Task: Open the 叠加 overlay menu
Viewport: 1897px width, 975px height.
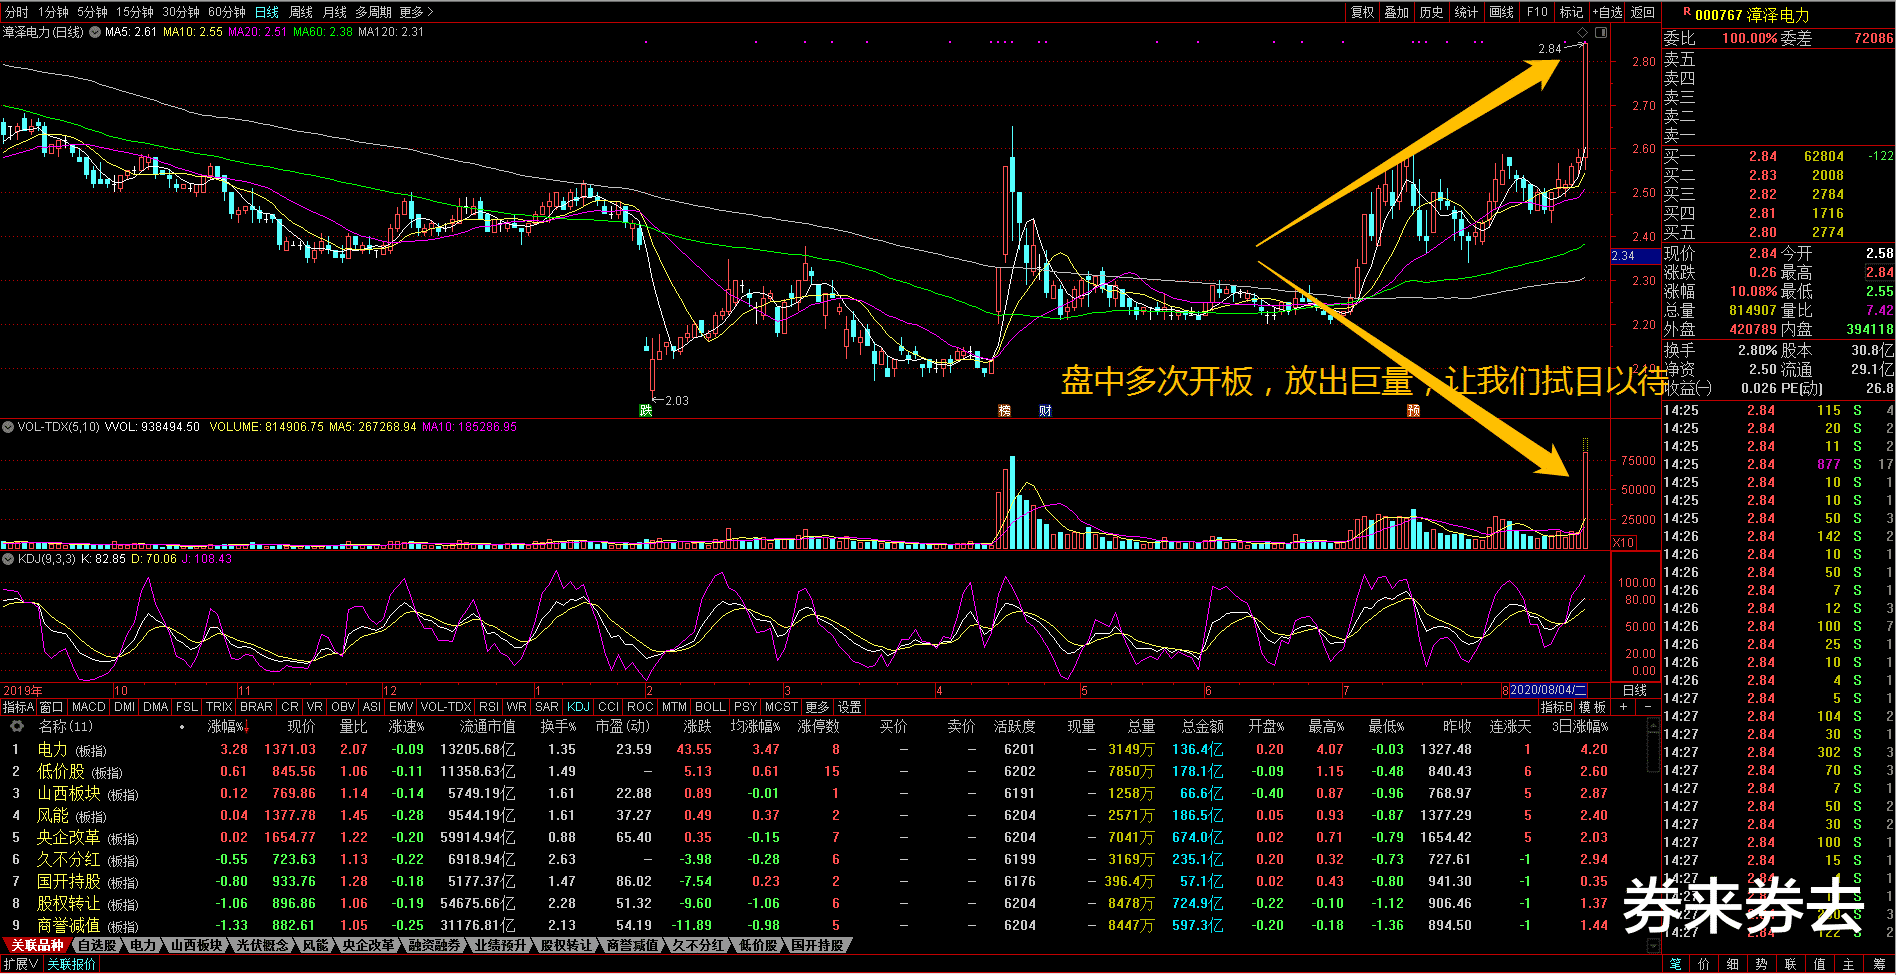Action: (1397, 12)
